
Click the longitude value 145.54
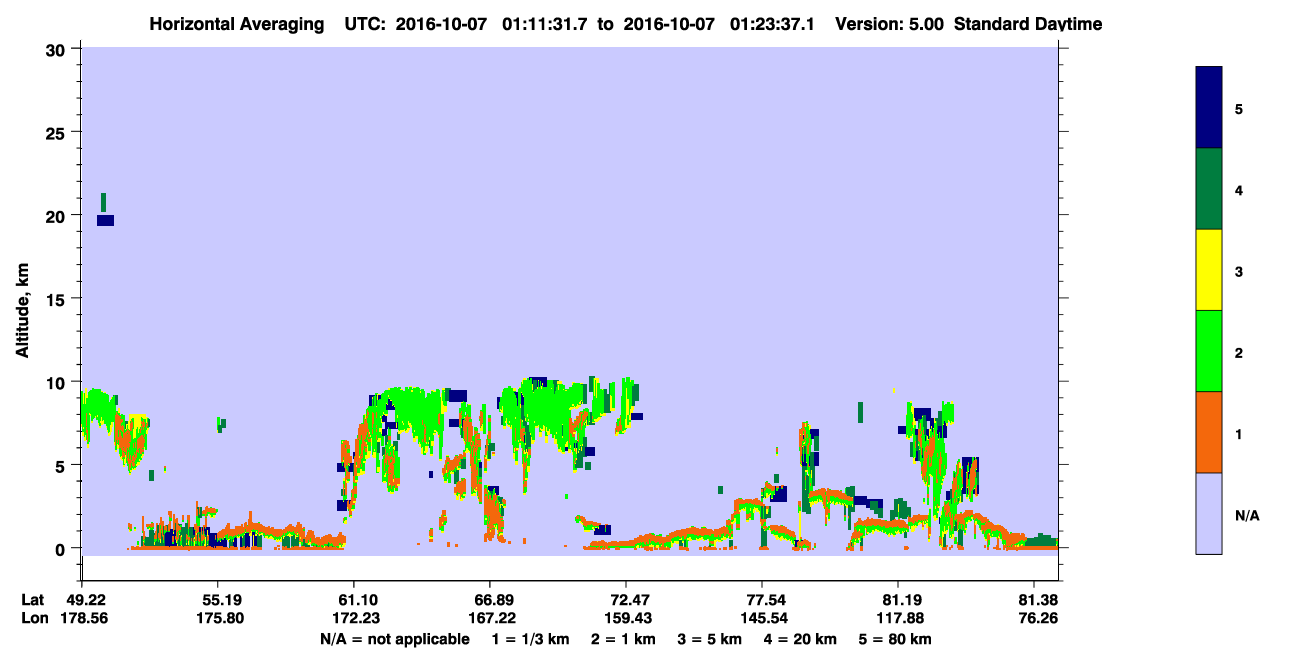click(x=762, y=619)
